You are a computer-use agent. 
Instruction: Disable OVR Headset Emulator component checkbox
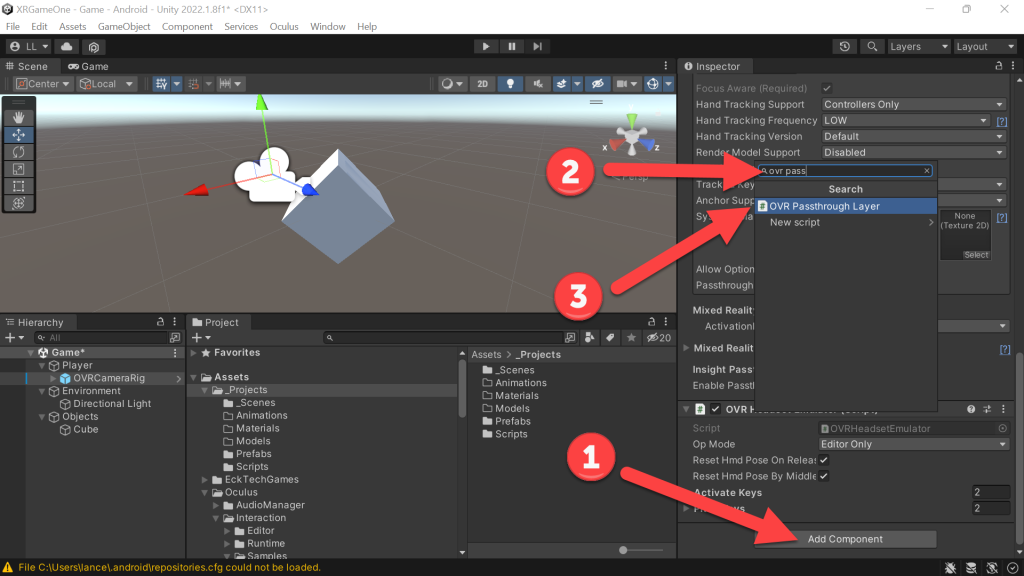(716, 409)
